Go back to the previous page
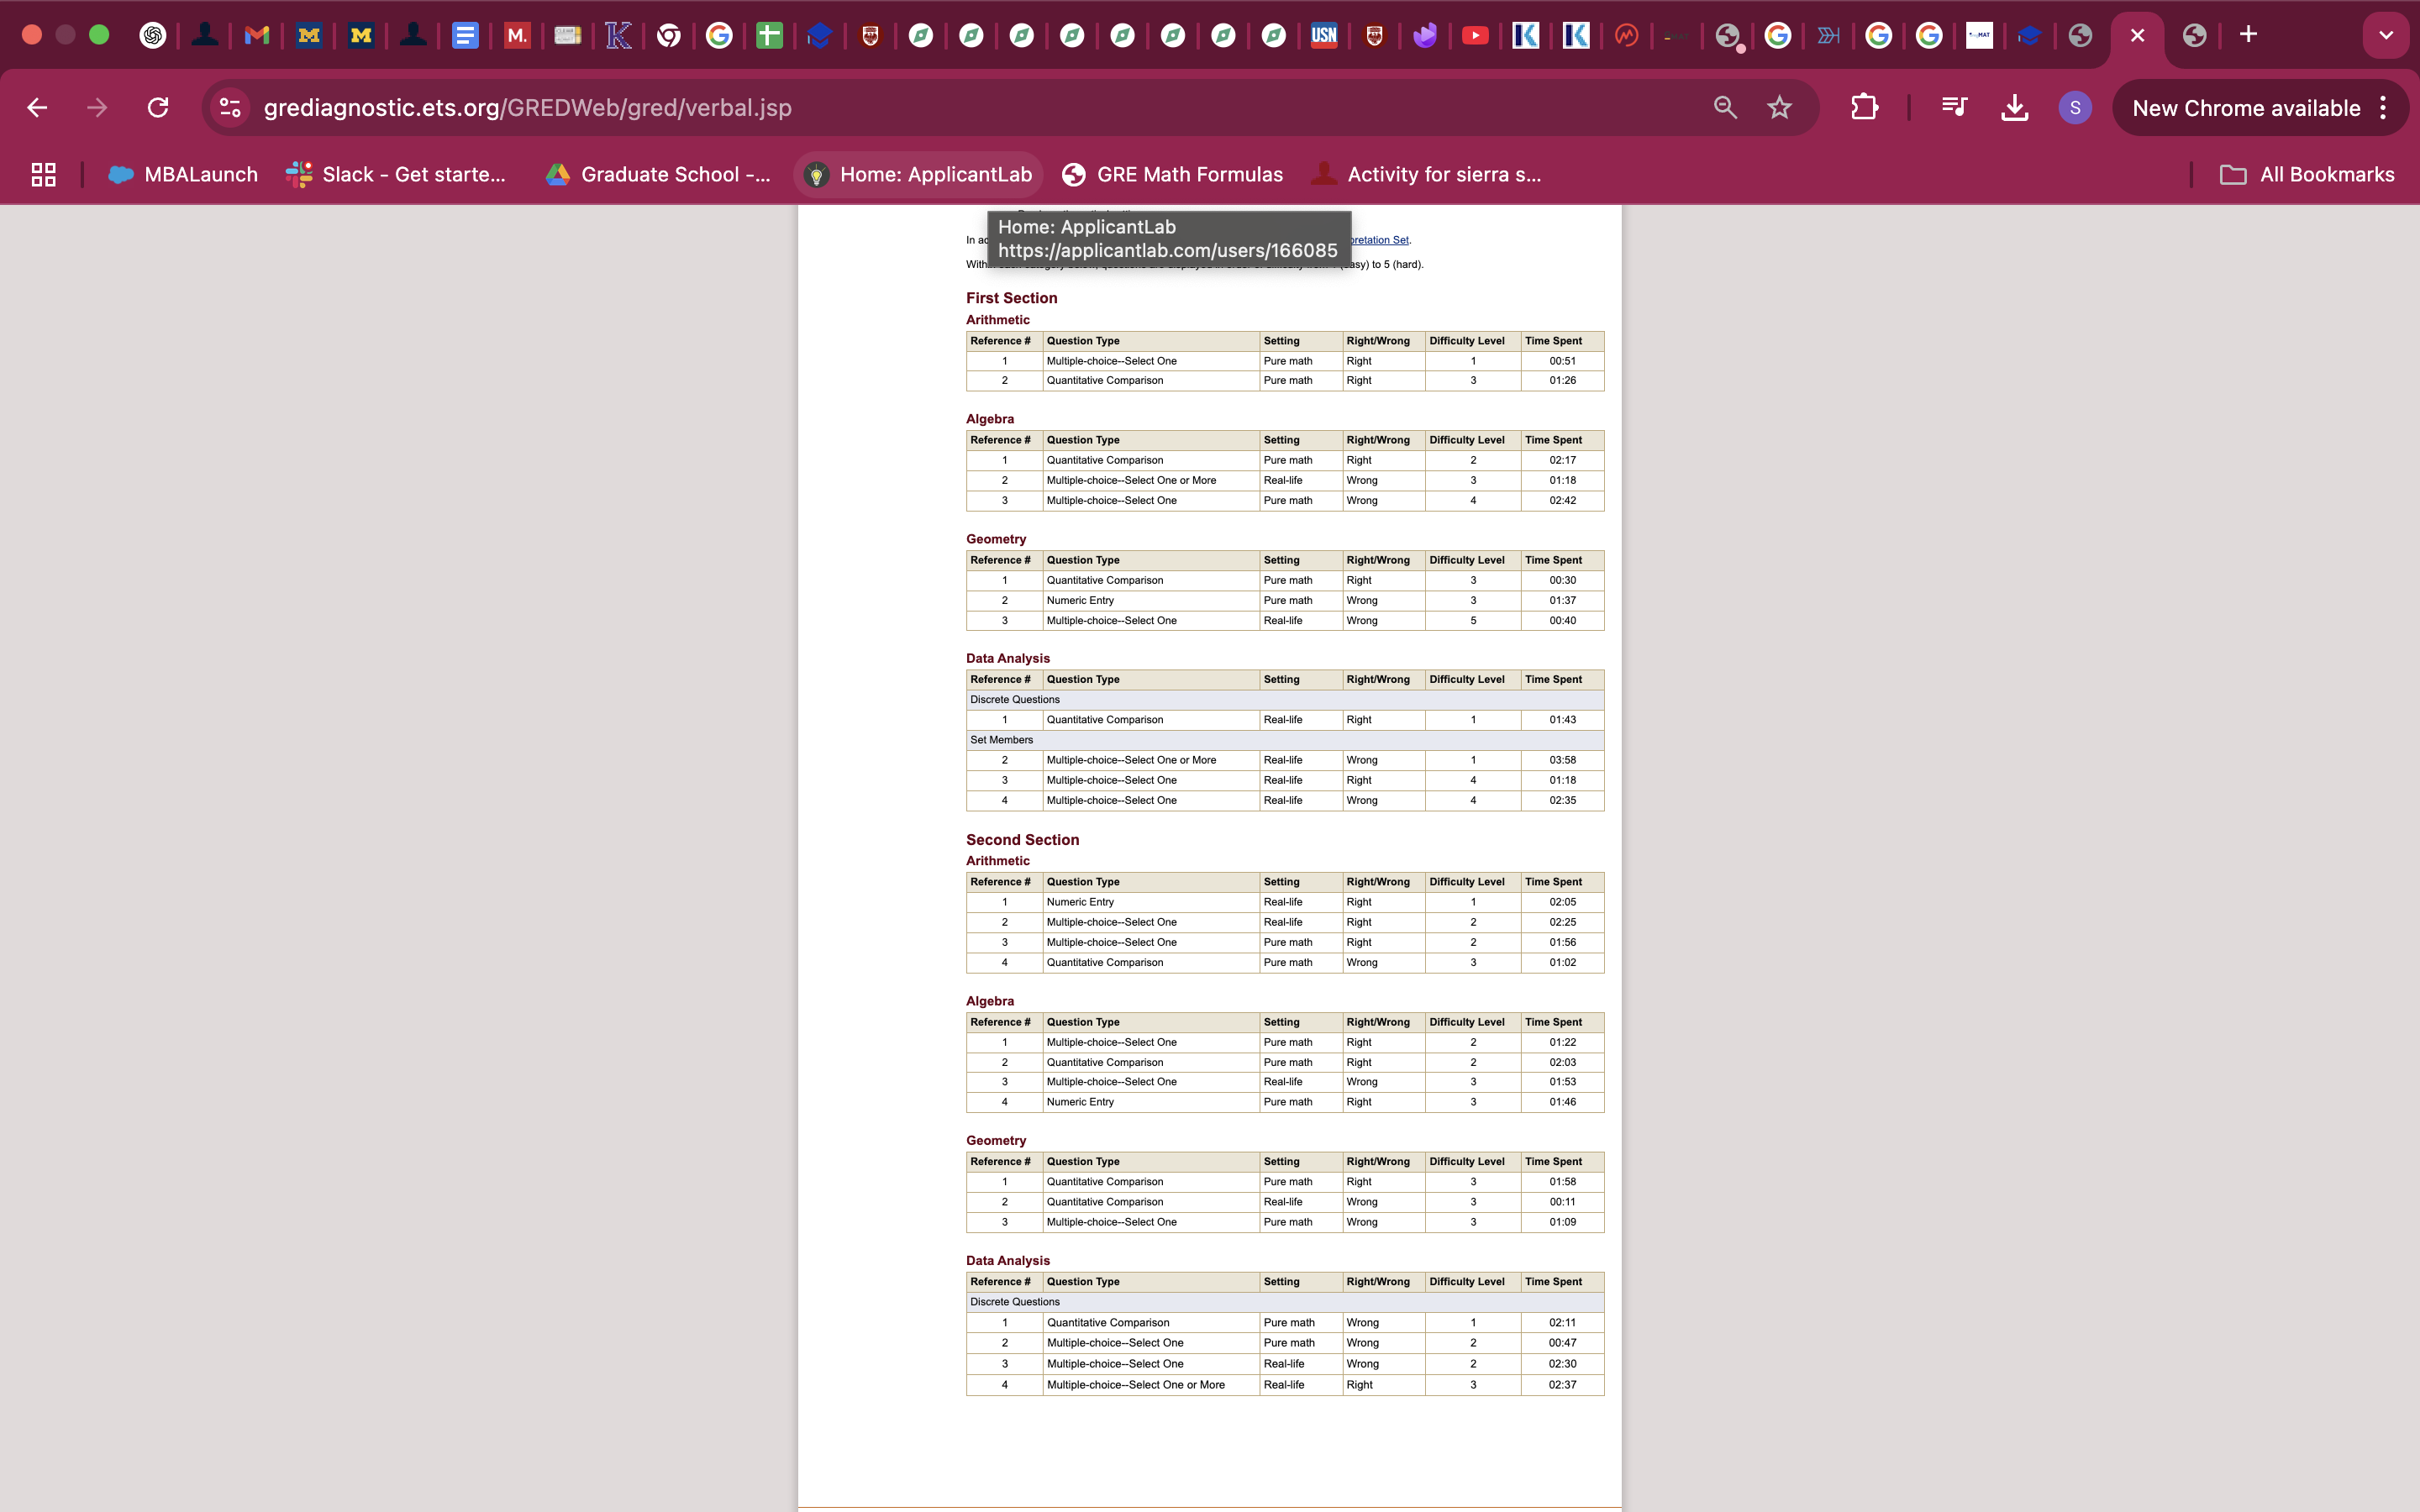 click(37, 108)
